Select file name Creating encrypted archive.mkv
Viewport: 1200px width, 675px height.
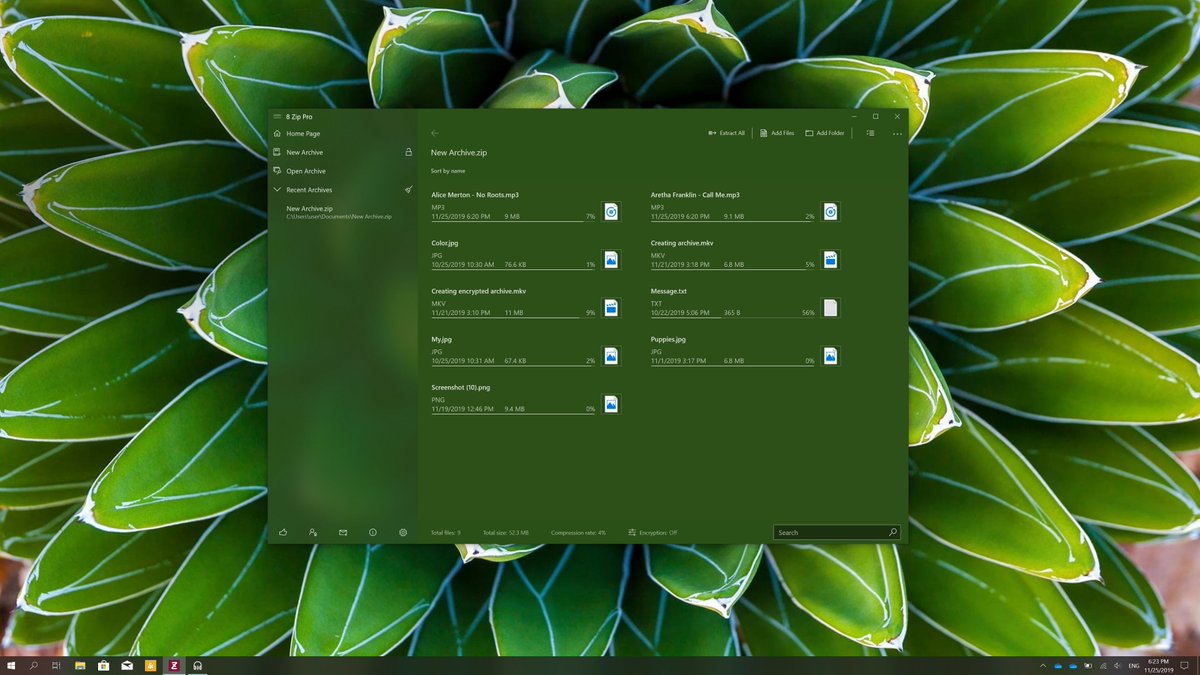[478, 291]
